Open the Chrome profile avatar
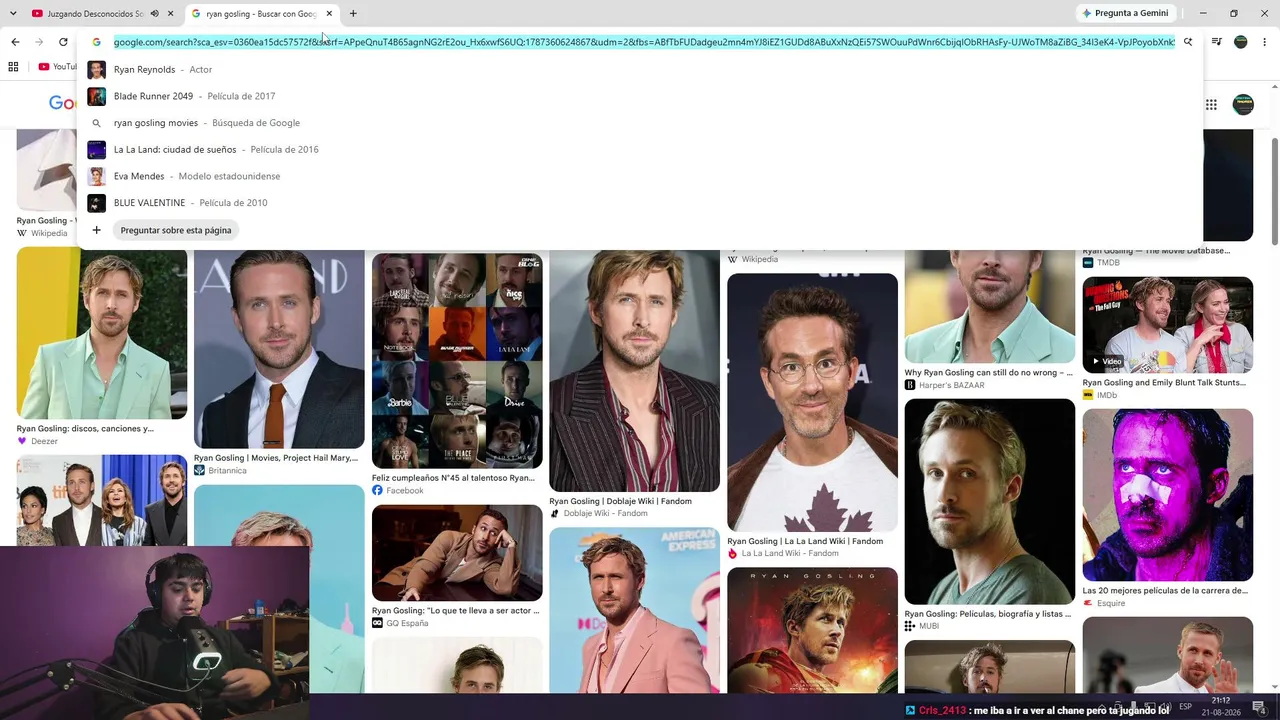1280x720 pixels. coord(1241,42)
